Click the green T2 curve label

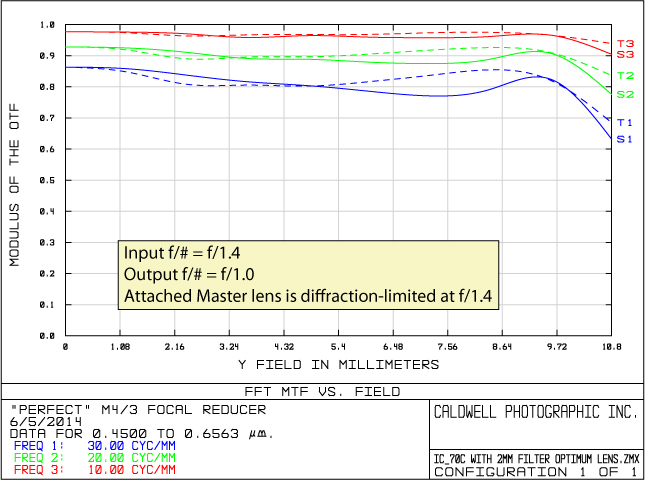pos(625,76)
